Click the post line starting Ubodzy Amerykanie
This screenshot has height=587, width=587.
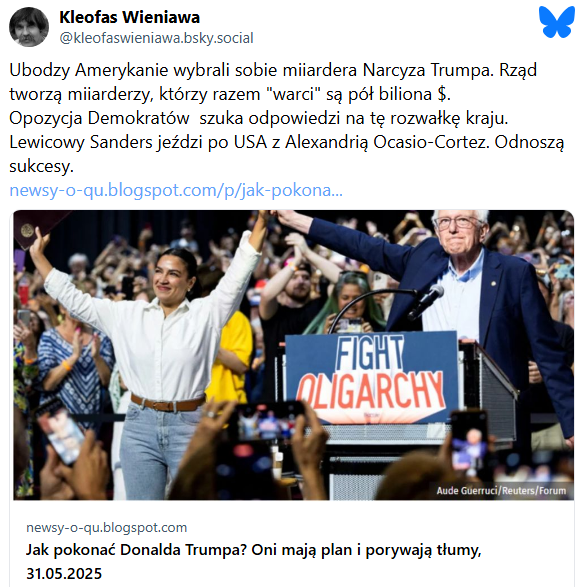click(x=273, y=70)
